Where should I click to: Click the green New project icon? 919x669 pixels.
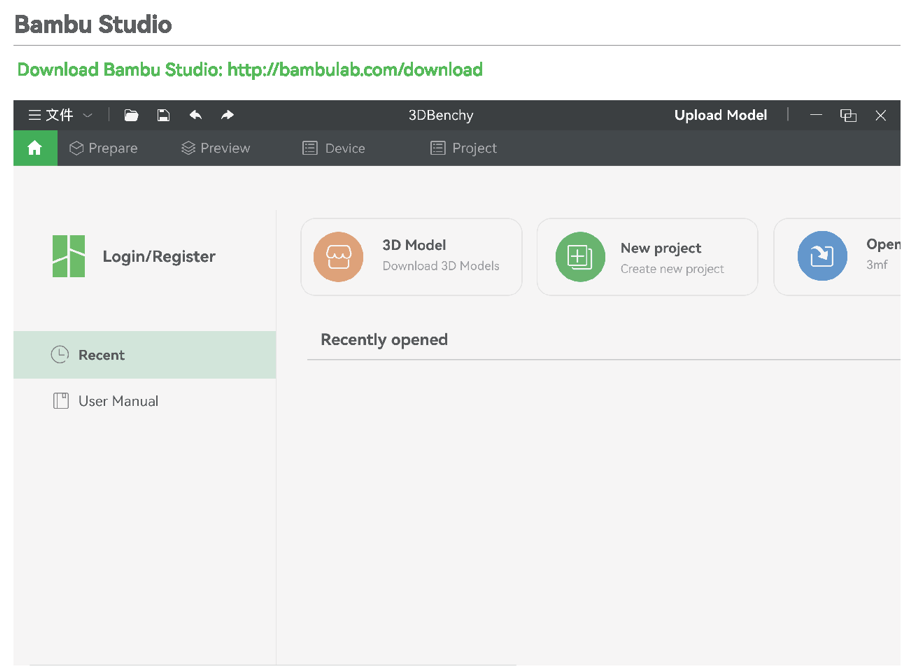coord(580,257)
